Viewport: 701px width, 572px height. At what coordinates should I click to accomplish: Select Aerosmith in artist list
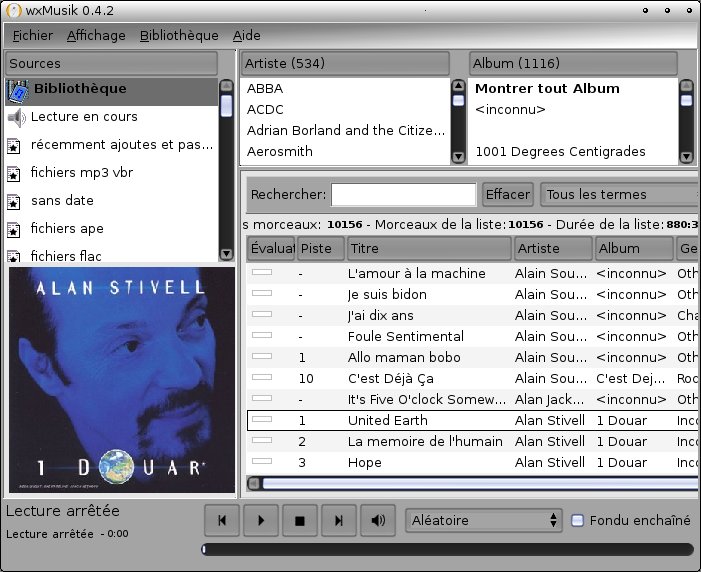(x=345, y=152)
